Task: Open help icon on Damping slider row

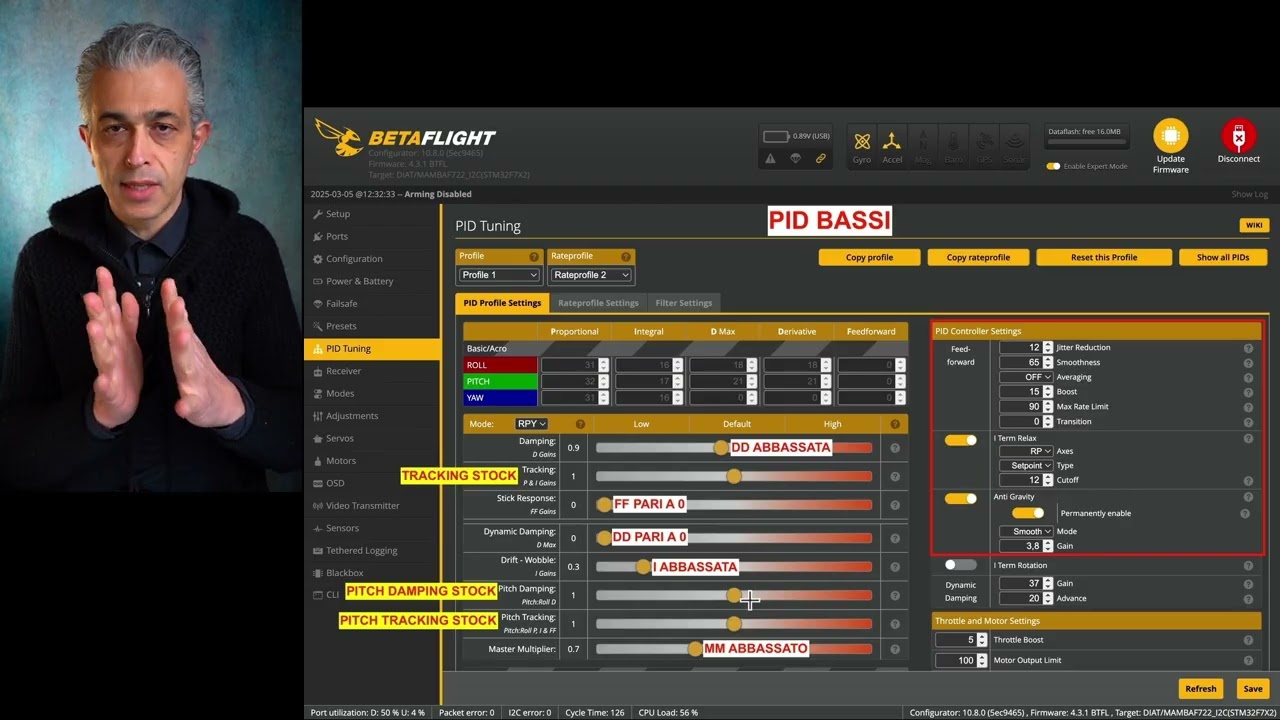Action: click(895, 448)
